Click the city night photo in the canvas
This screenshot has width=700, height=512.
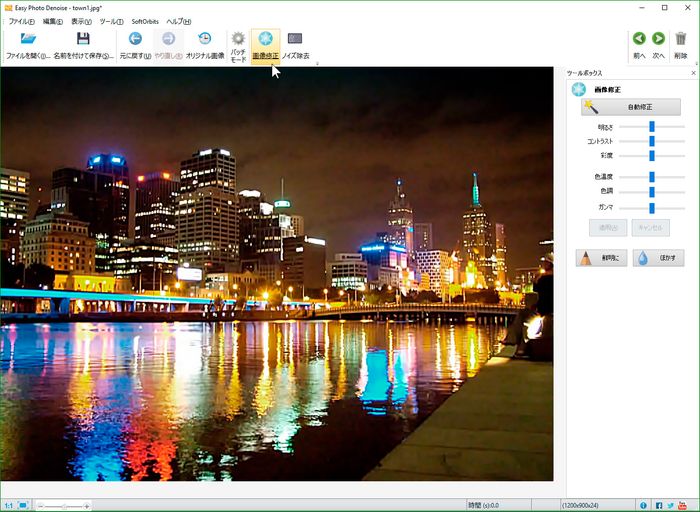point(277,274)
